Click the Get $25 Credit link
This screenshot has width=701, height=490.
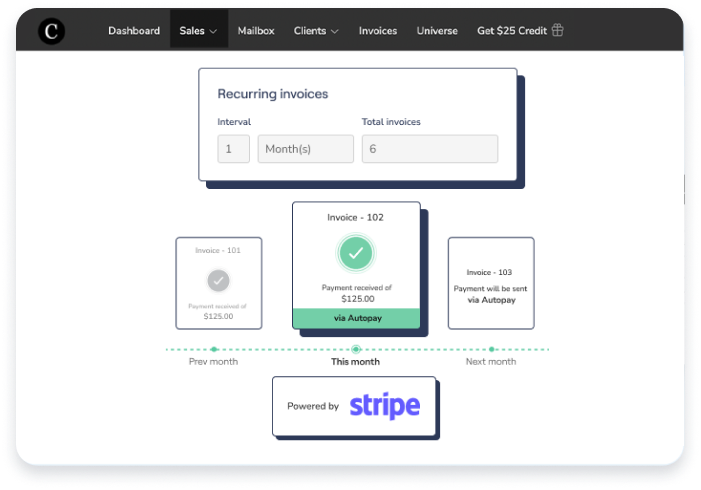[x=512, y=31]
